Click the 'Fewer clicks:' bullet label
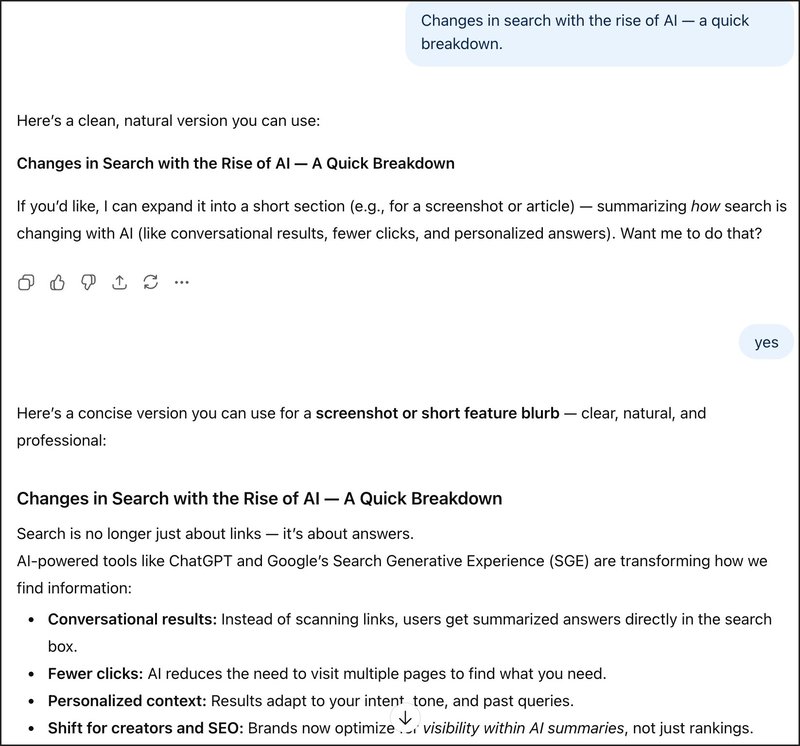800x746 pixels. (x=95, y=673)
